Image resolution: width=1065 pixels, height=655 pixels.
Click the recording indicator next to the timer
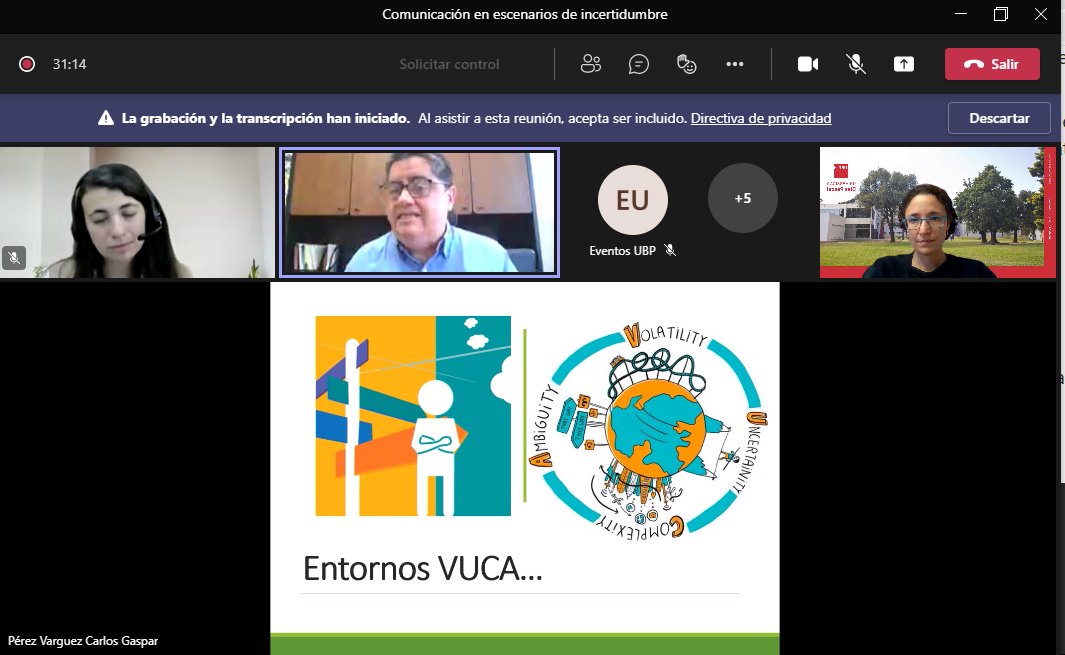tap(26, 62)
